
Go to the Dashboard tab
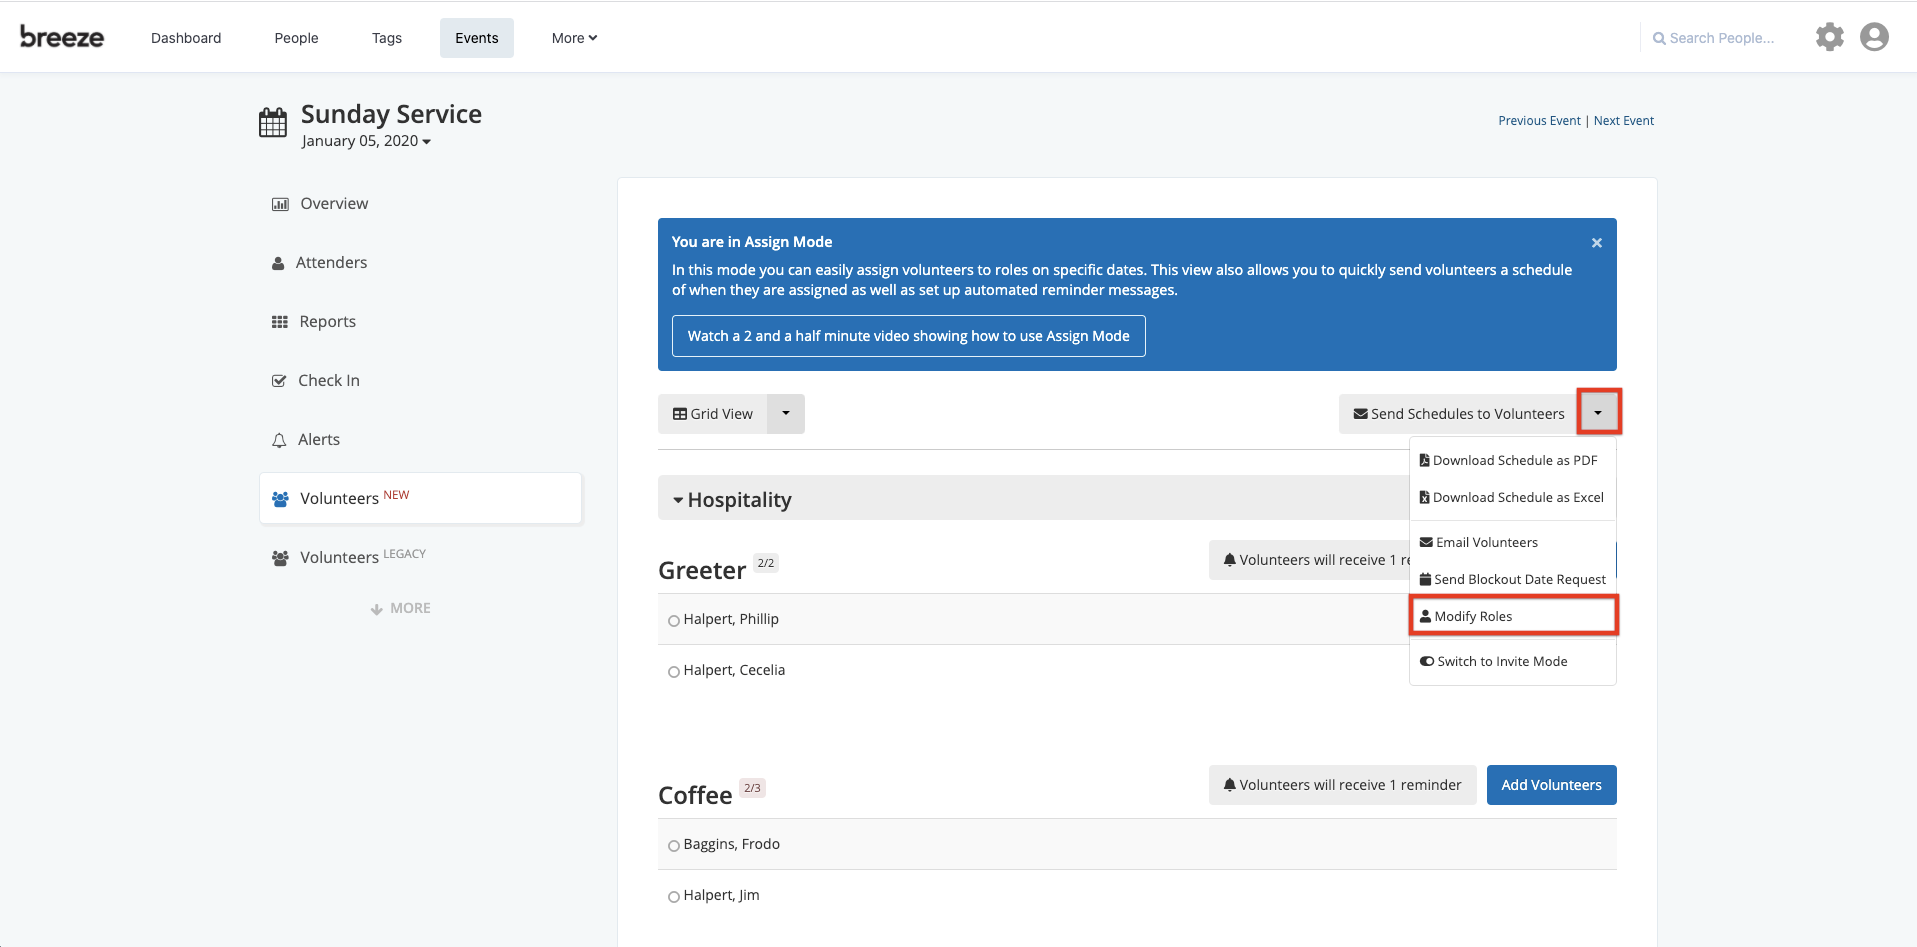point(186,38)
